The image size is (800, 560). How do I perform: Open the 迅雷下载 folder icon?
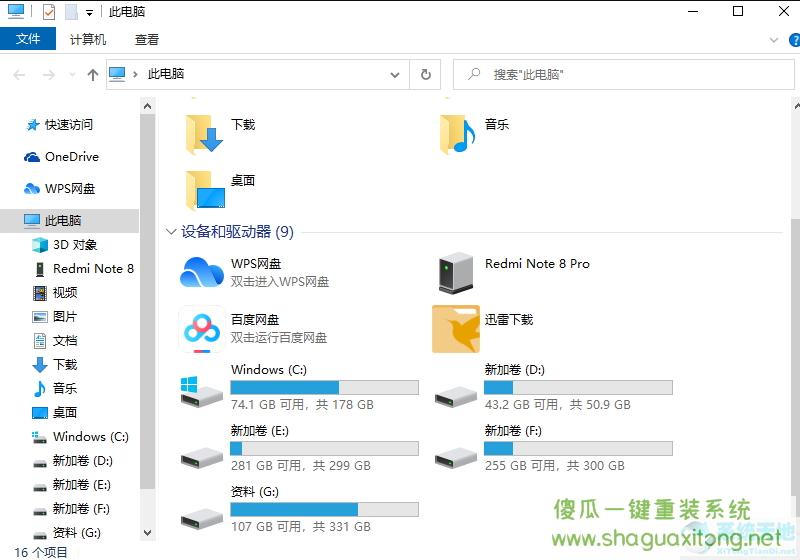(x=456, y=329)
